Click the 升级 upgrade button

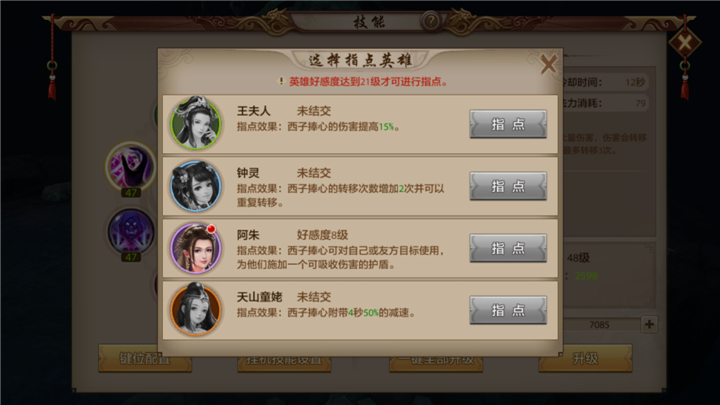tap(585, 359)
